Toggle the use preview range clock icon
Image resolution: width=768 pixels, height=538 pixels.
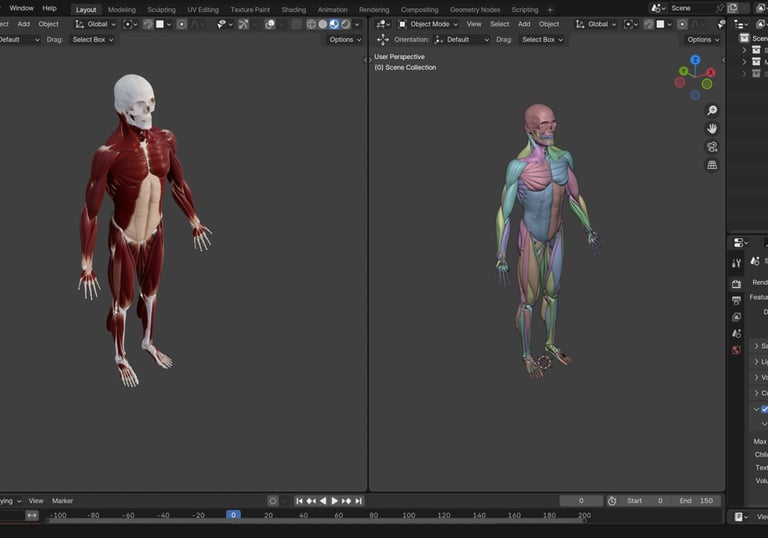[612, 501]
